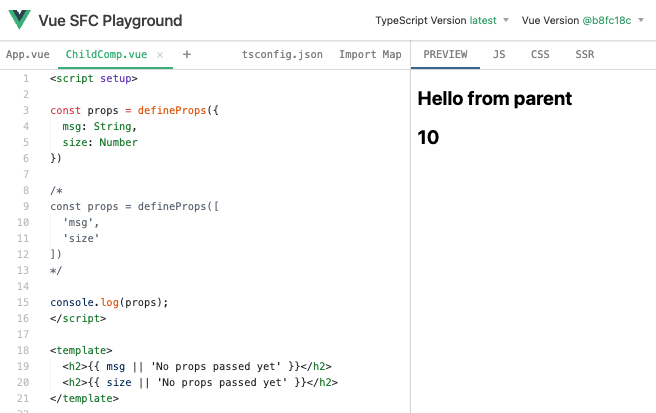Show the JS output tab
656x413 pixels.
(x=499, y=54)
